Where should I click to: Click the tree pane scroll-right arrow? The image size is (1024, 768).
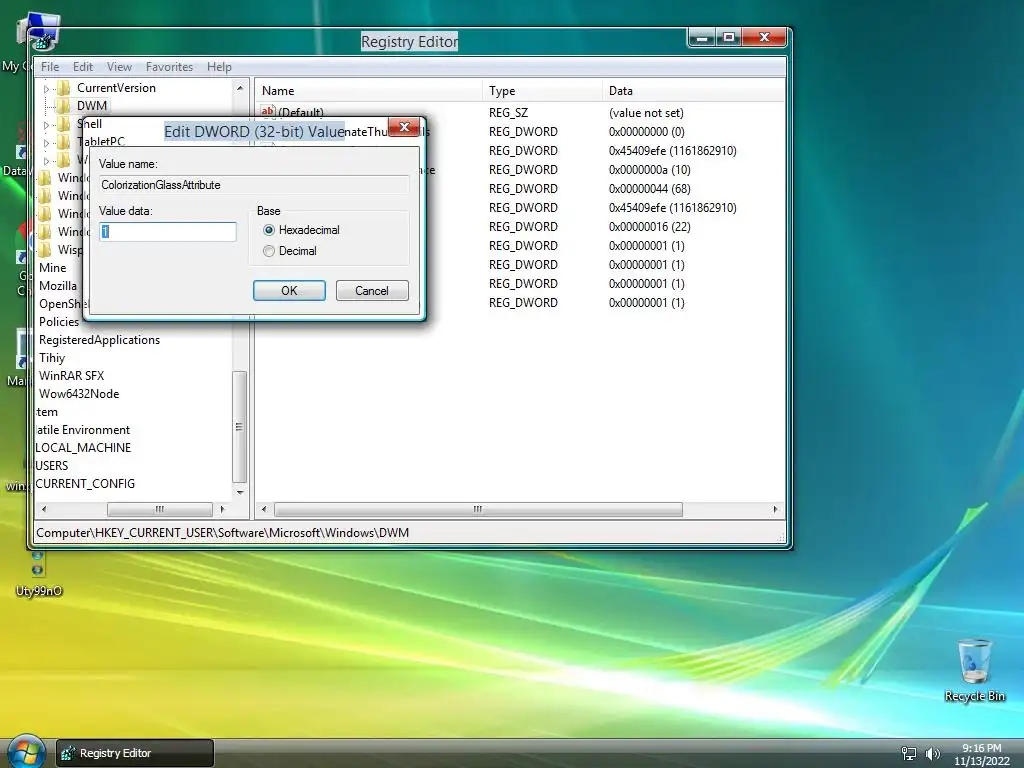tap(222, 509)
